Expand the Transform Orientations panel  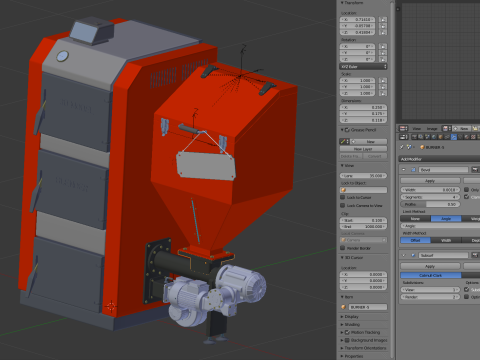coord(342,348)
